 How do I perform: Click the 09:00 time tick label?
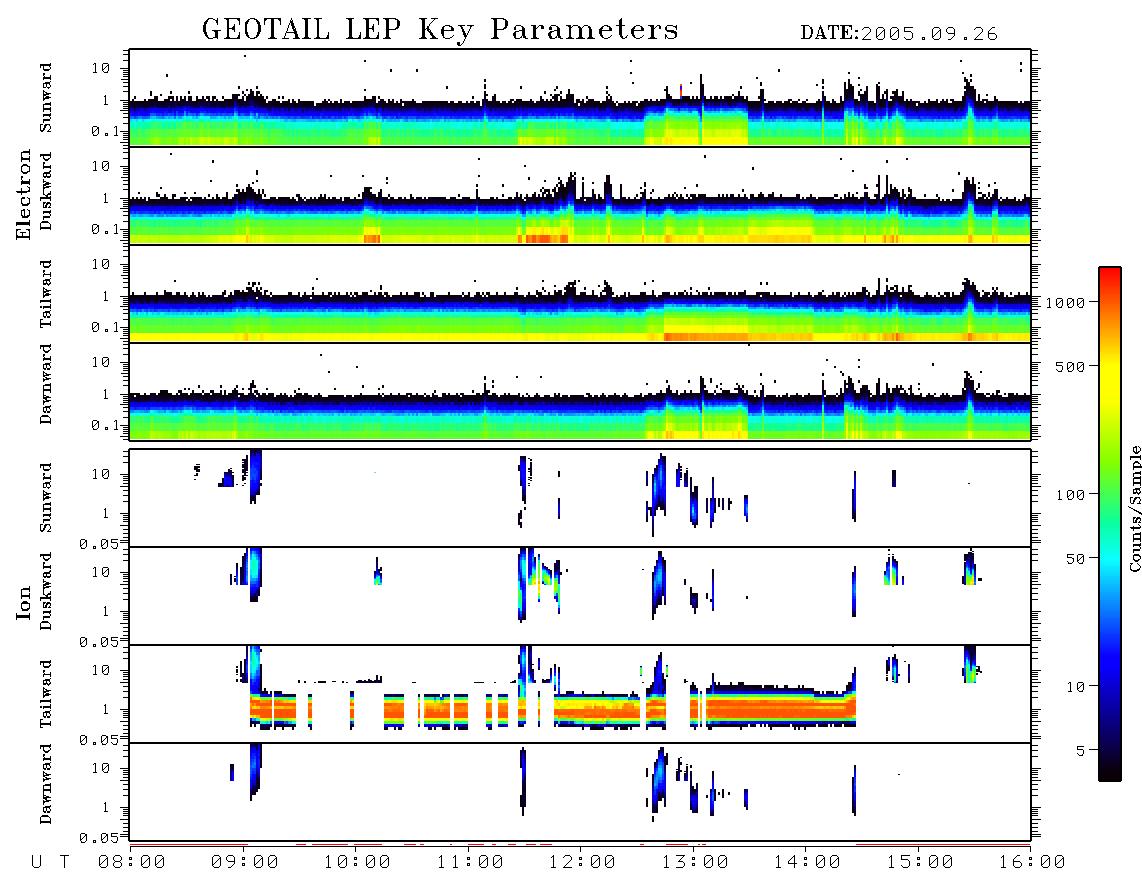[x=245, y=863]
